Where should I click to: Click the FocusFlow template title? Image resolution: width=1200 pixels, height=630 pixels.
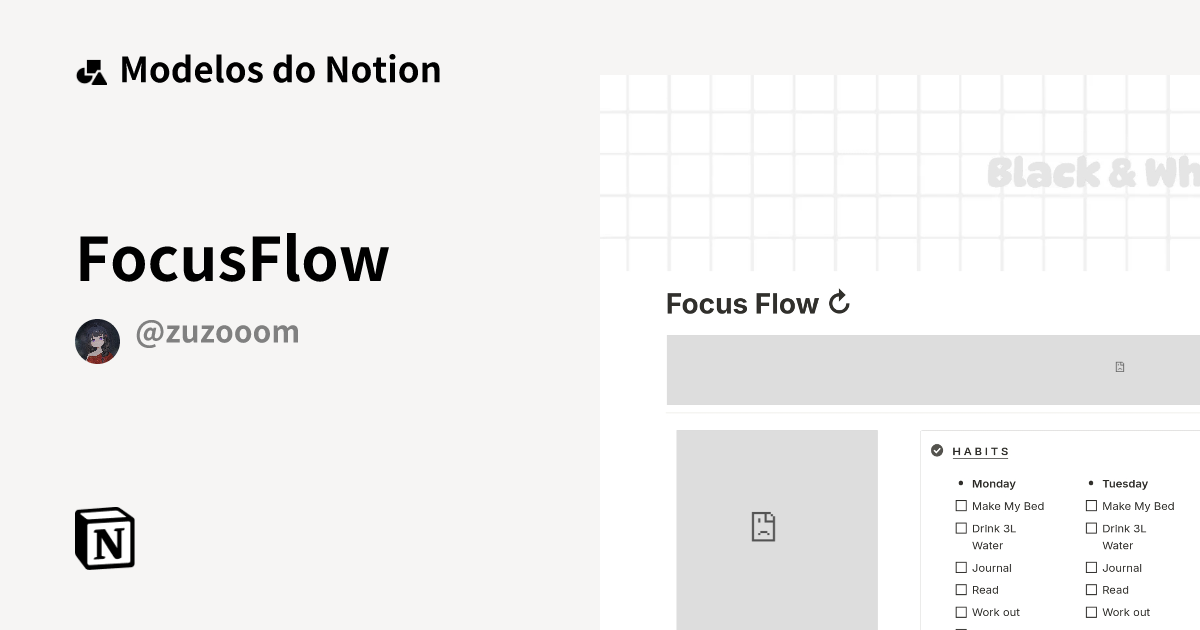click(232, 258)
